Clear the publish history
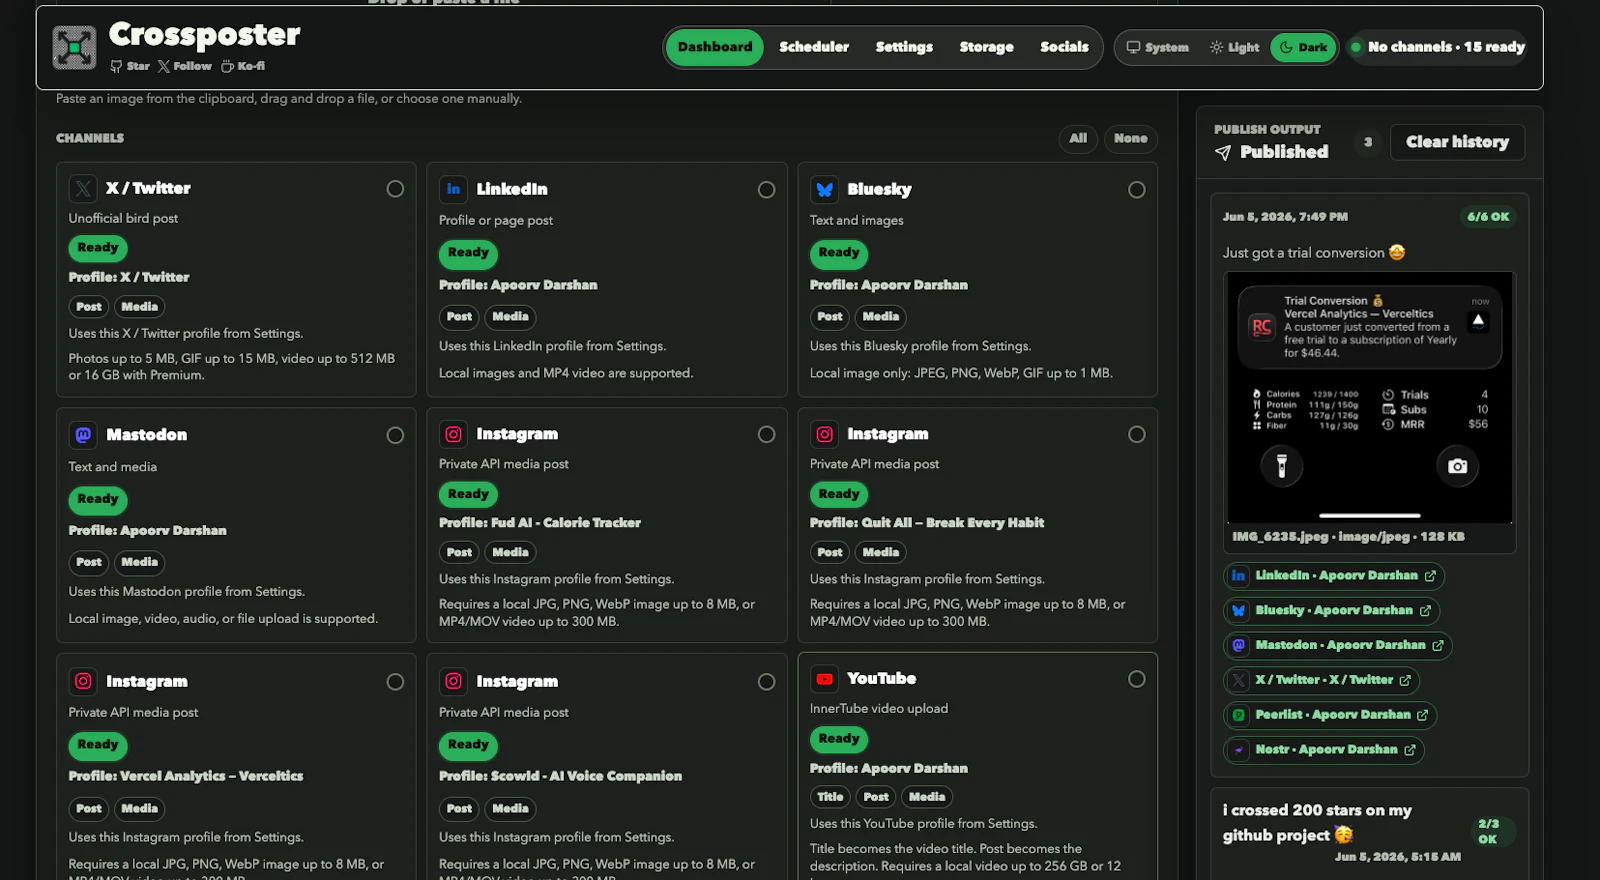Image resolution: width=1600 pixels, height=880 pixels. pos(1457,142)
